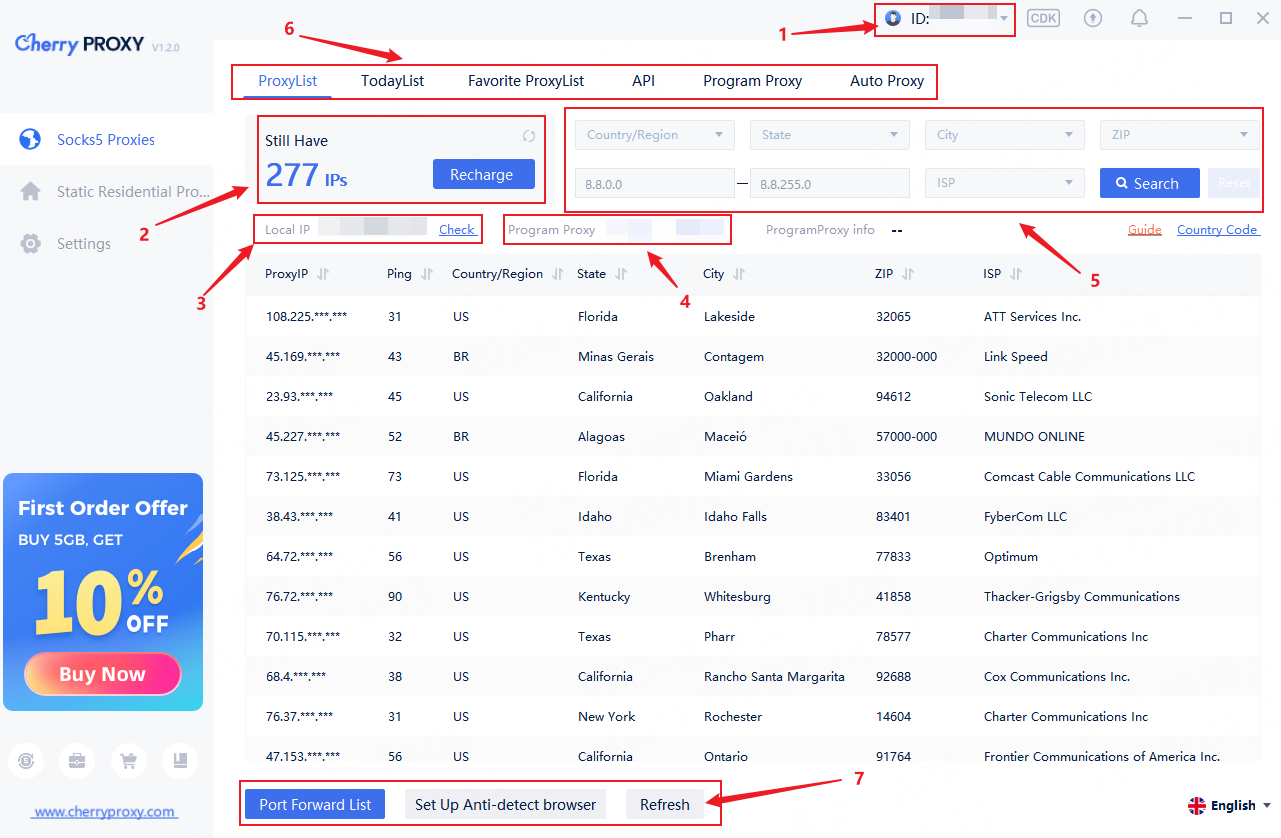Click the book guide icon in sidebar
The image size is (1281, 838).
point(180,761)
